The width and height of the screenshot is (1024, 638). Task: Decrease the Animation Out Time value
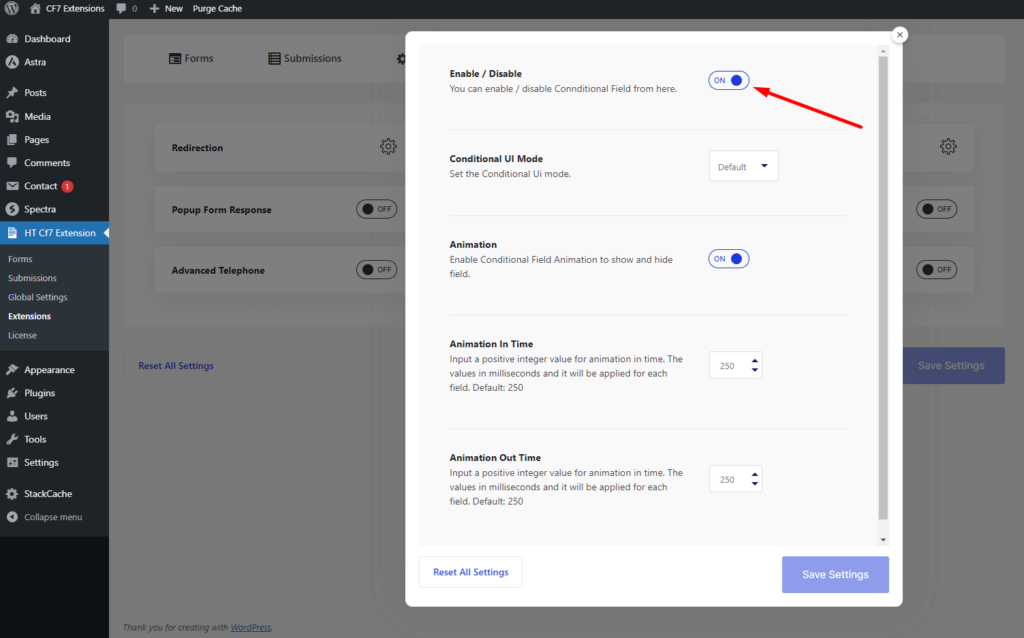755,485
